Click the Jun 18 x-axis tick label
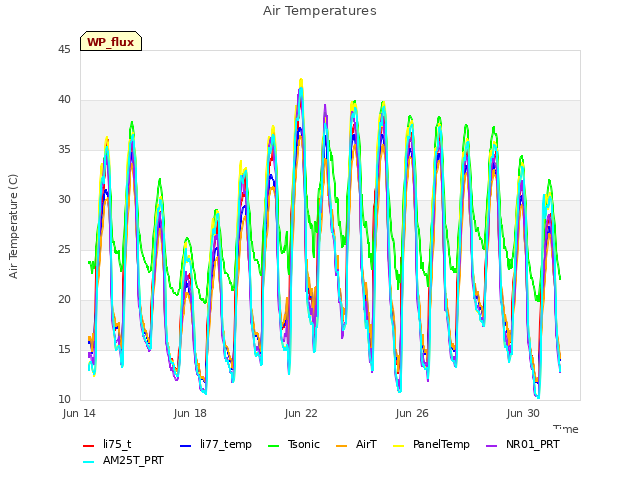The image size is (640, 480). [x=190, y=413]
